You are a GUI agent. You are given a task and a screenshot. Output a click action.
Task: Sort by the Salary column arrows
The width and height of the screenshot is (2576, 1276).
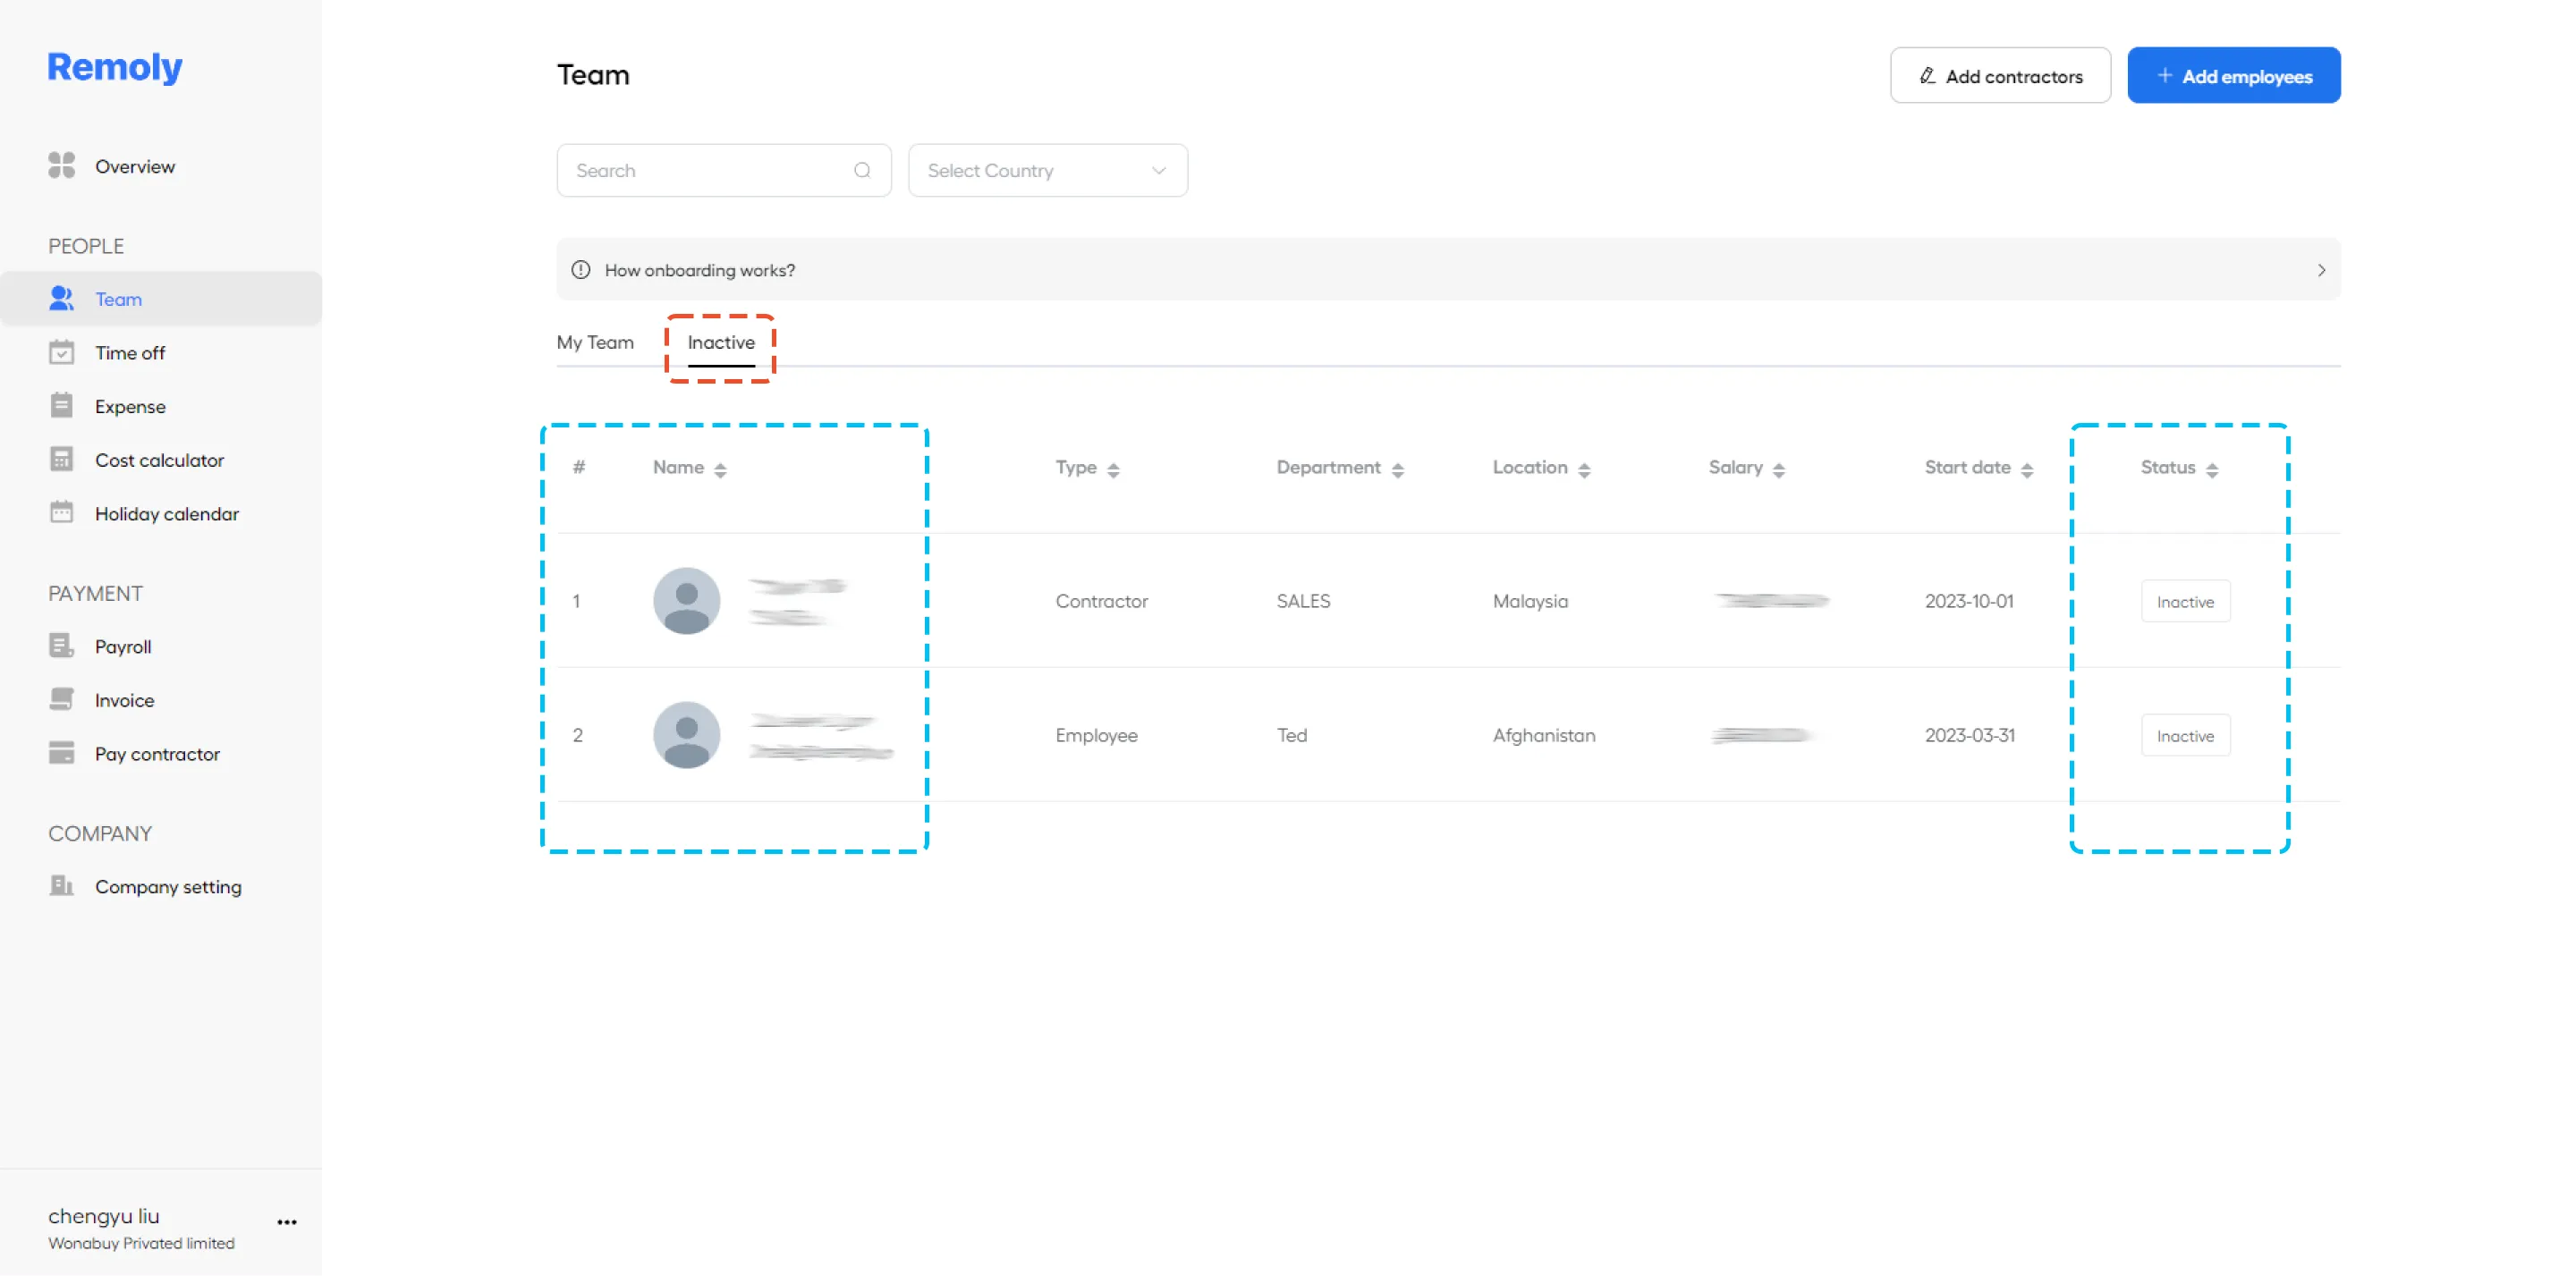point(1779,469)
